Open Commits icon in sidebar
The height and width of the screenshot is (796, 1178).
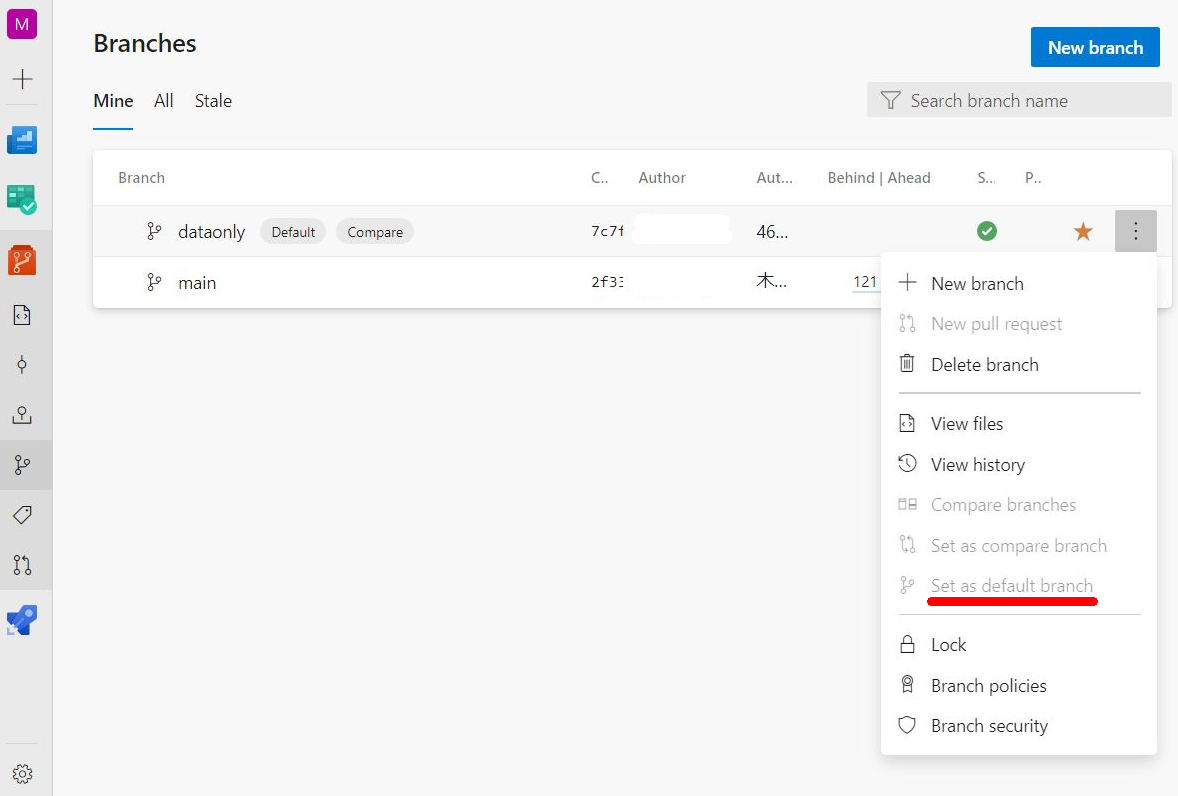pyautogui.click(x=22, y=365)
